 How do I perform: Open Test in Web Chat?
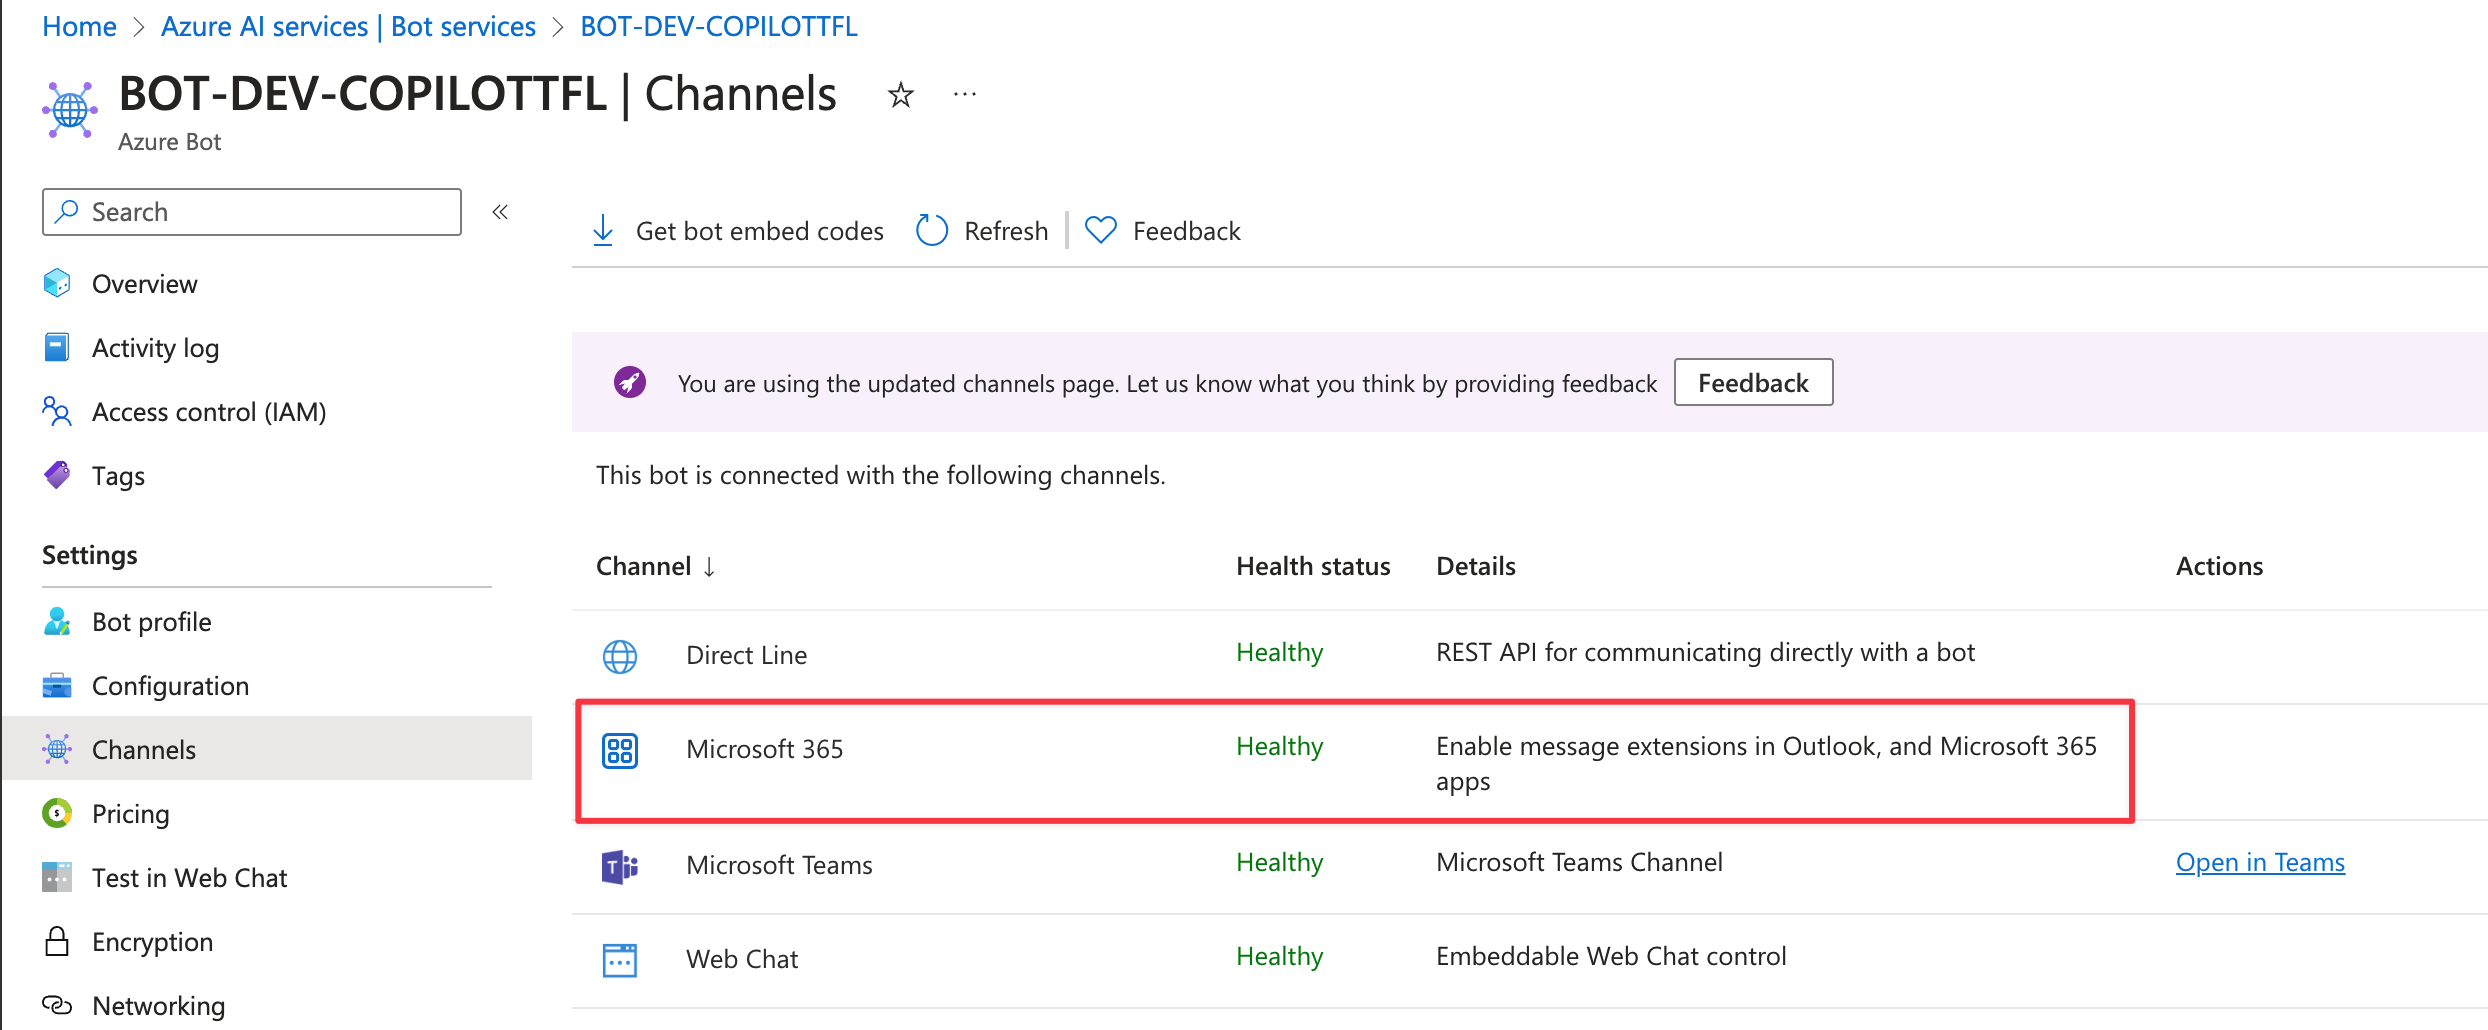(x=190, y=878)
